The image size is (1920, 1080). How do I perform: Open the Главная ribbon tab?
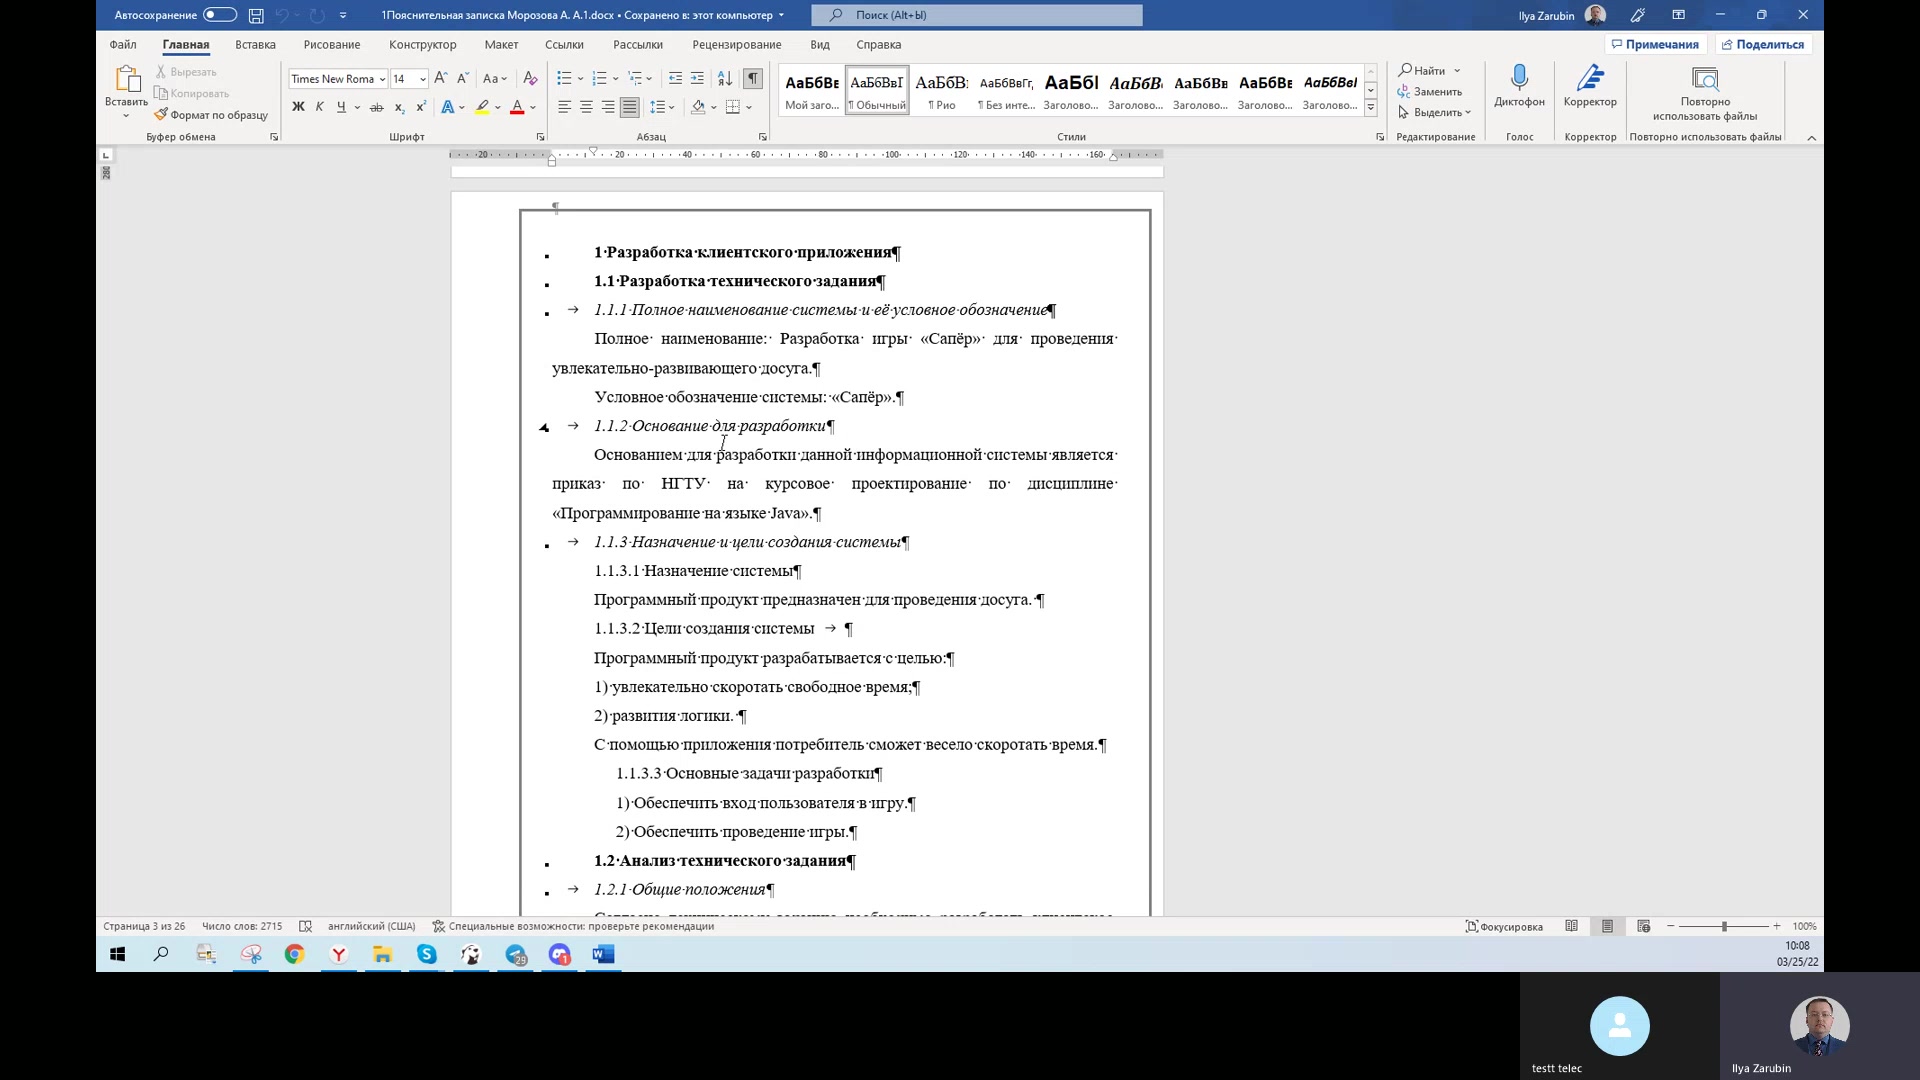pyautogui.click(x=185, y=44)
